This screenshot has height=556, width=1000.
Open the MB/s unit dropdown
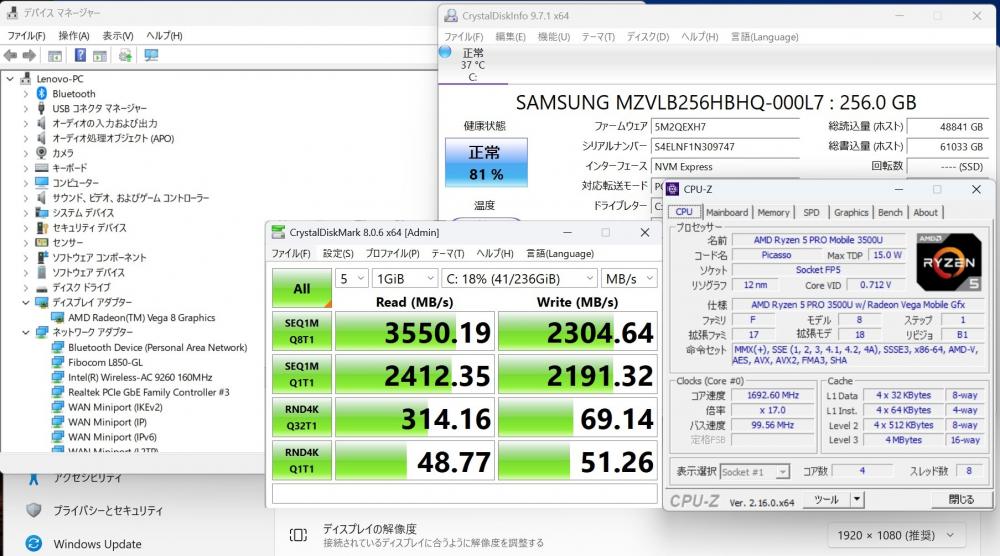pos(629,279)
